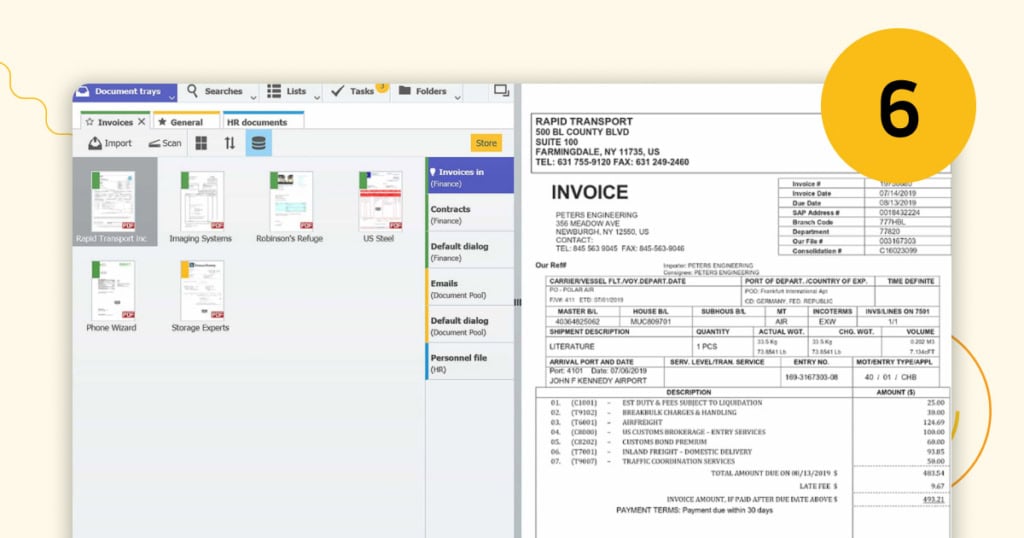Close the Invoices tray tab
The height and width of the screenshot is (538, 1024).
pos(141,122)
